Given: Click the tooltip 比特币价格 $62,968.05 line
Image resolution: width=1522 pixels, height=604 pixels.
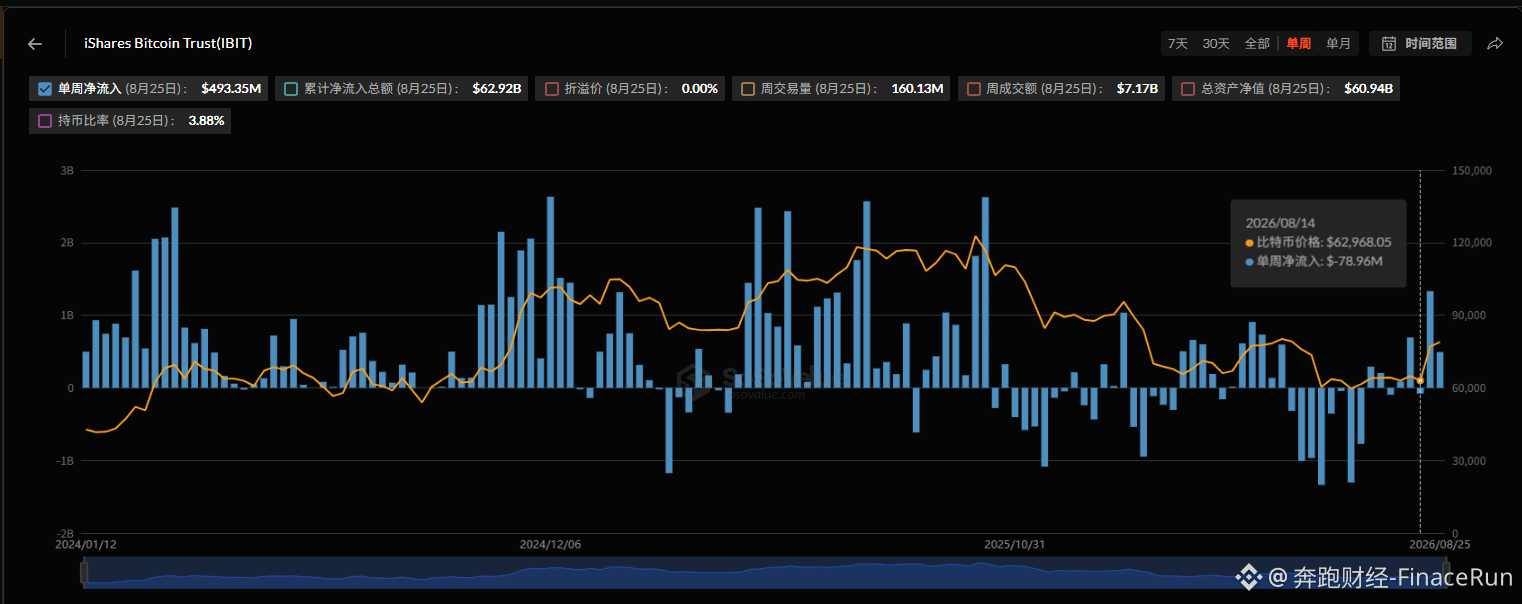Looking at the screenshot, I should [1318, 242].
